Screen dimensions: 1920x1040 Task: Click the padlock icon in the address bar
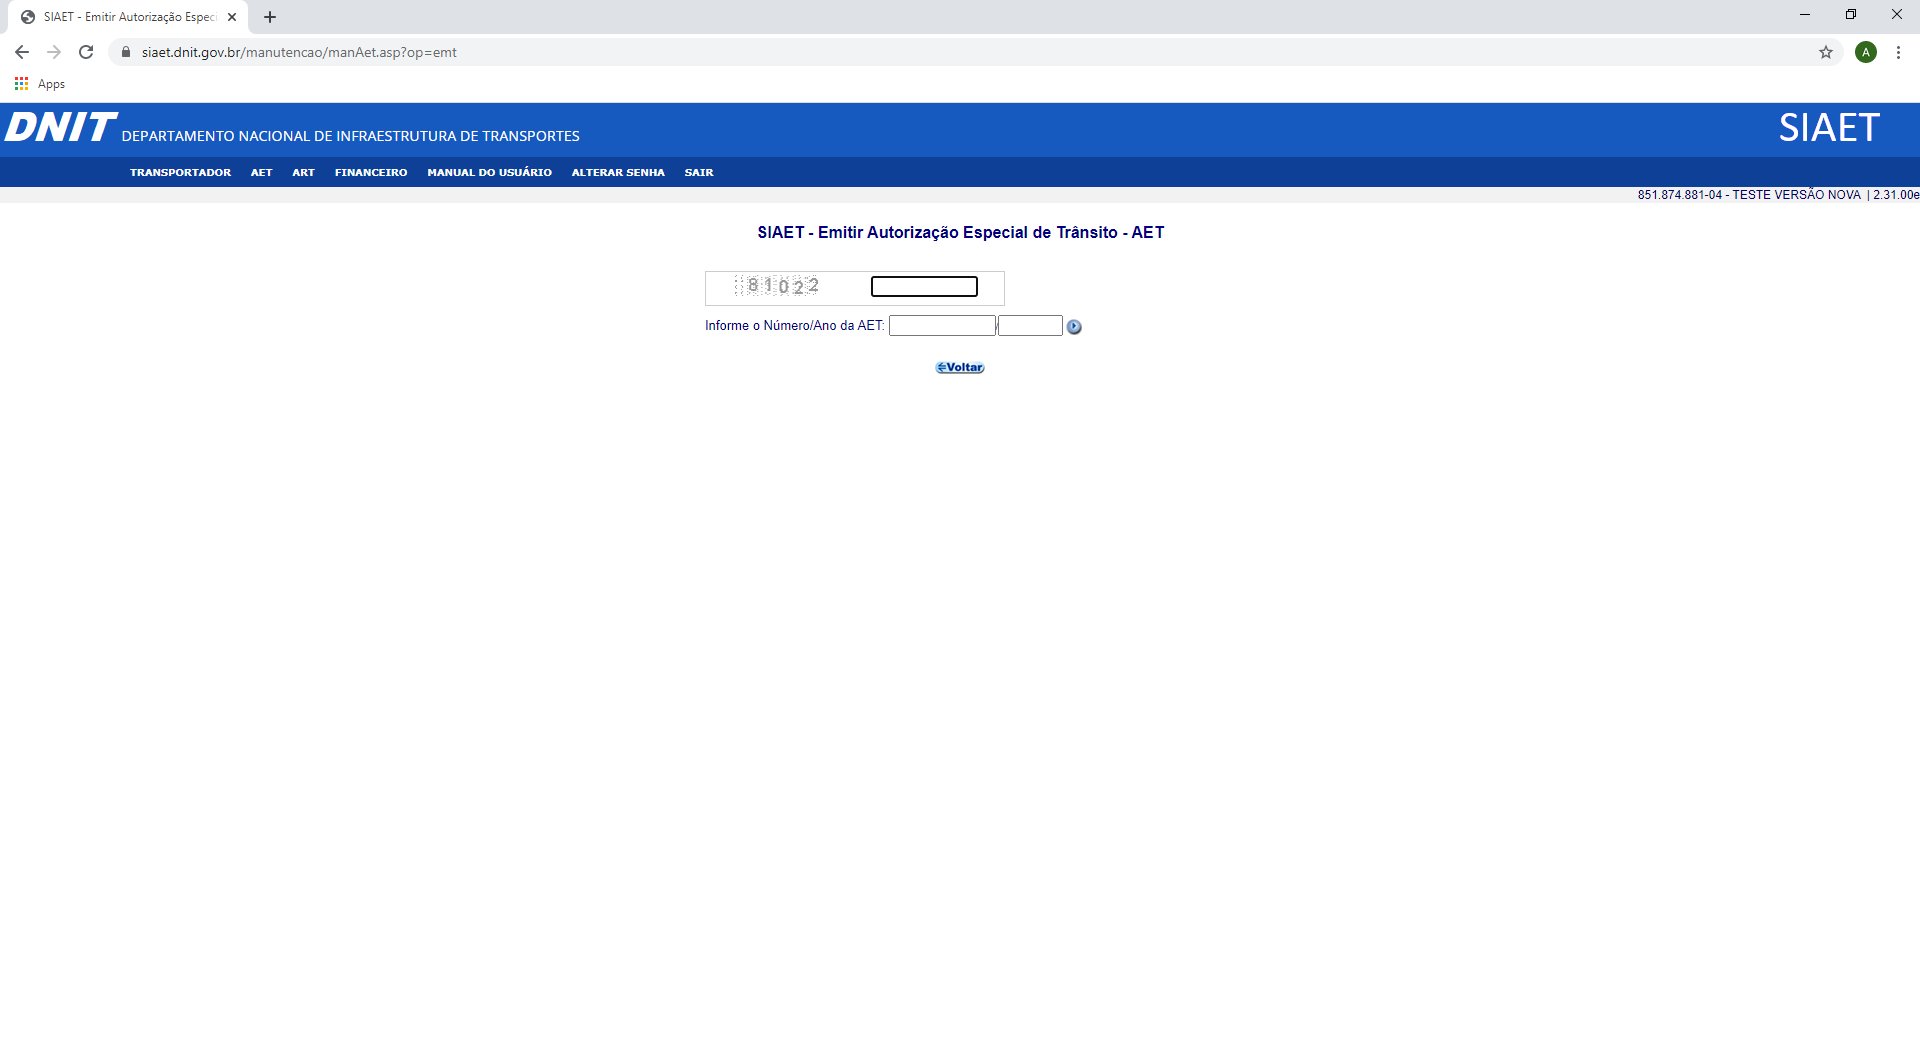[x=125, y=51]
